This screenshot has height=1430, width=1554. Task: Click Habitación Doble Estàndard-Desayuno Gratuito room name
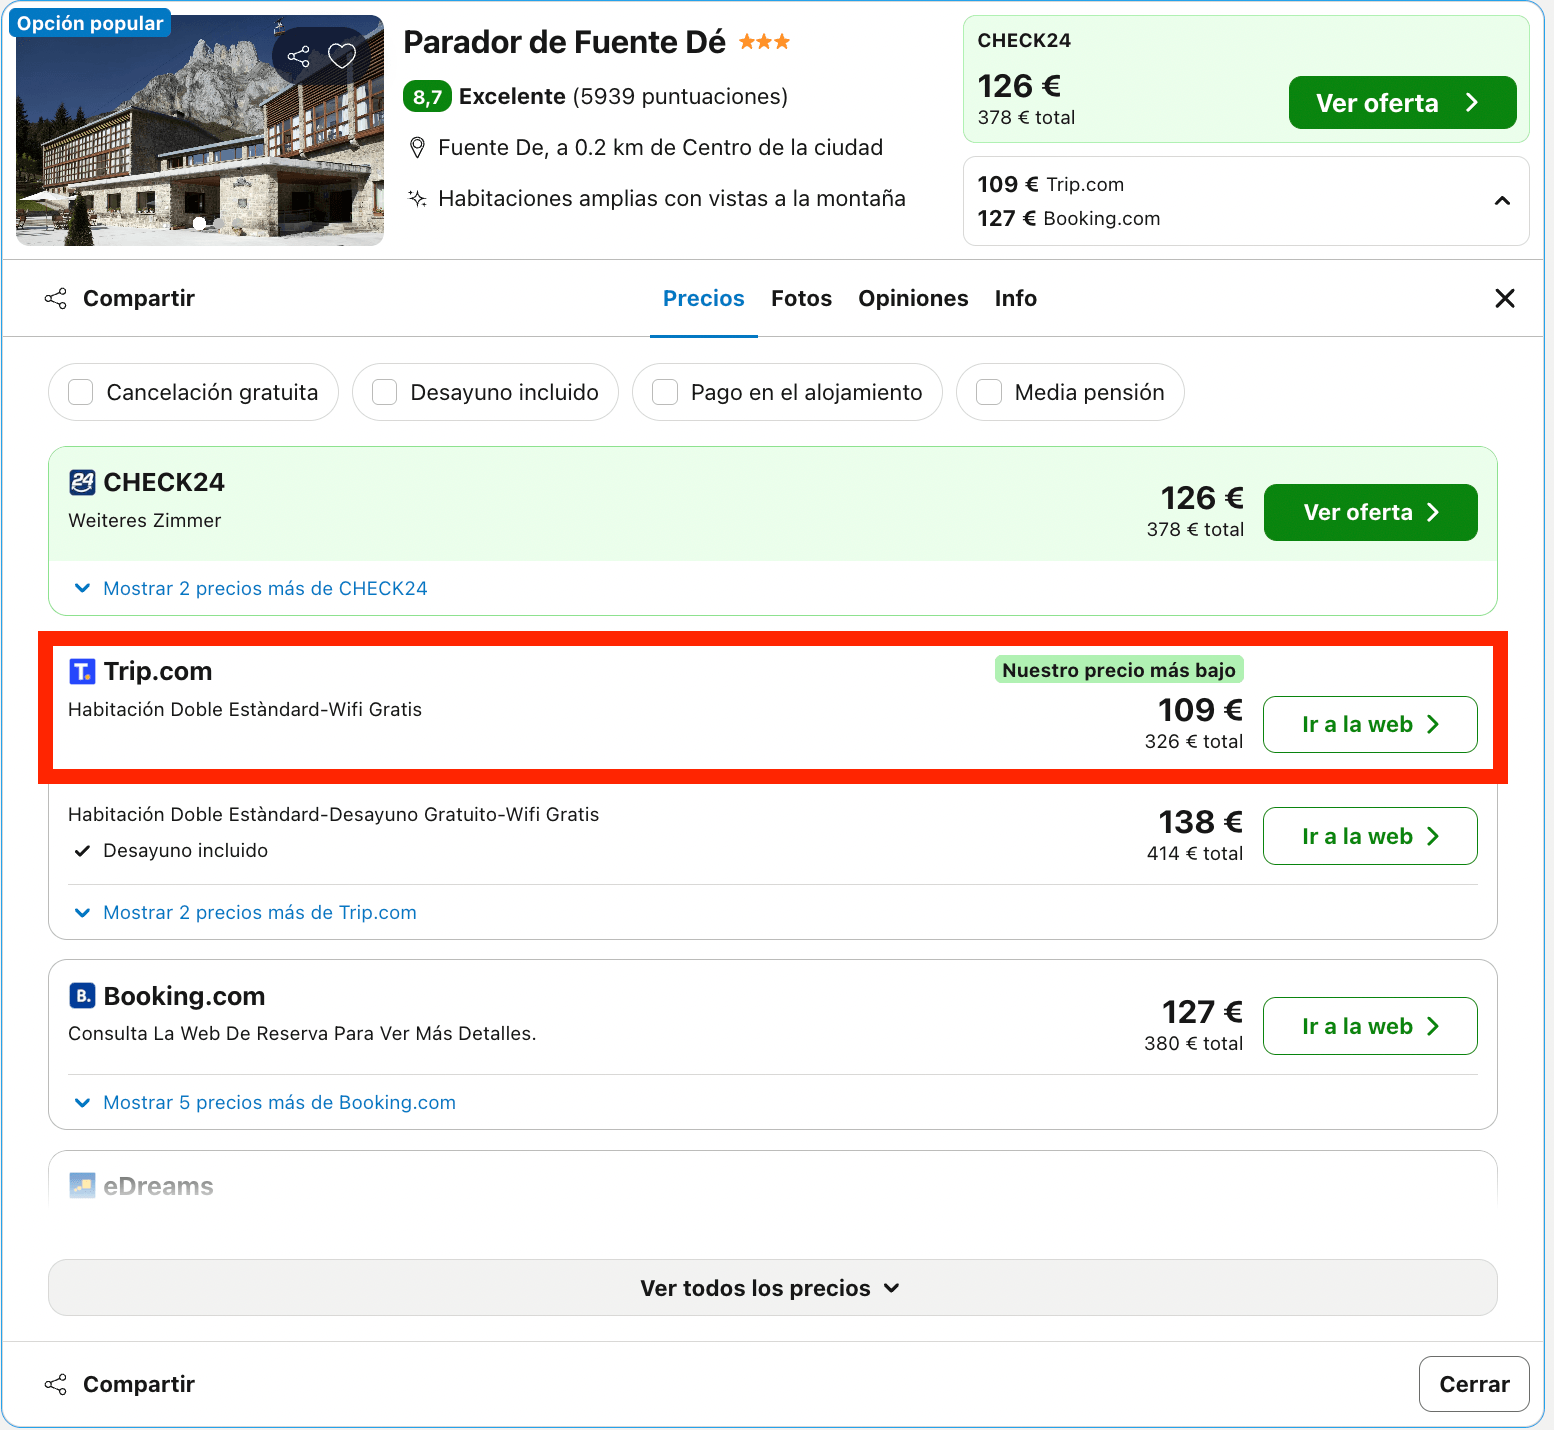(334, 814)
